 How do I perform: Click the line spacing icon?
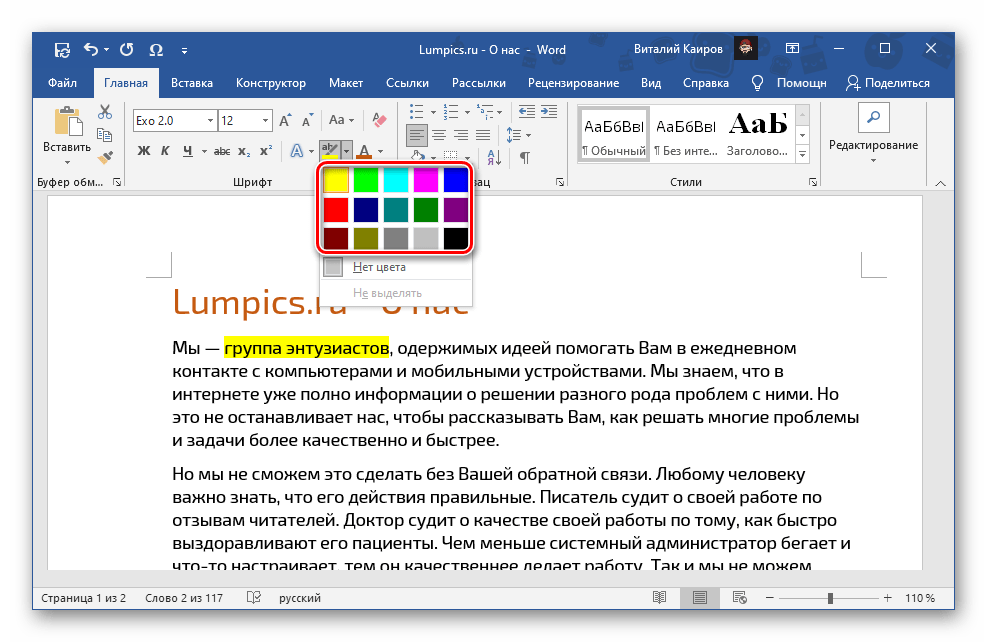click(x=514, y=135)
